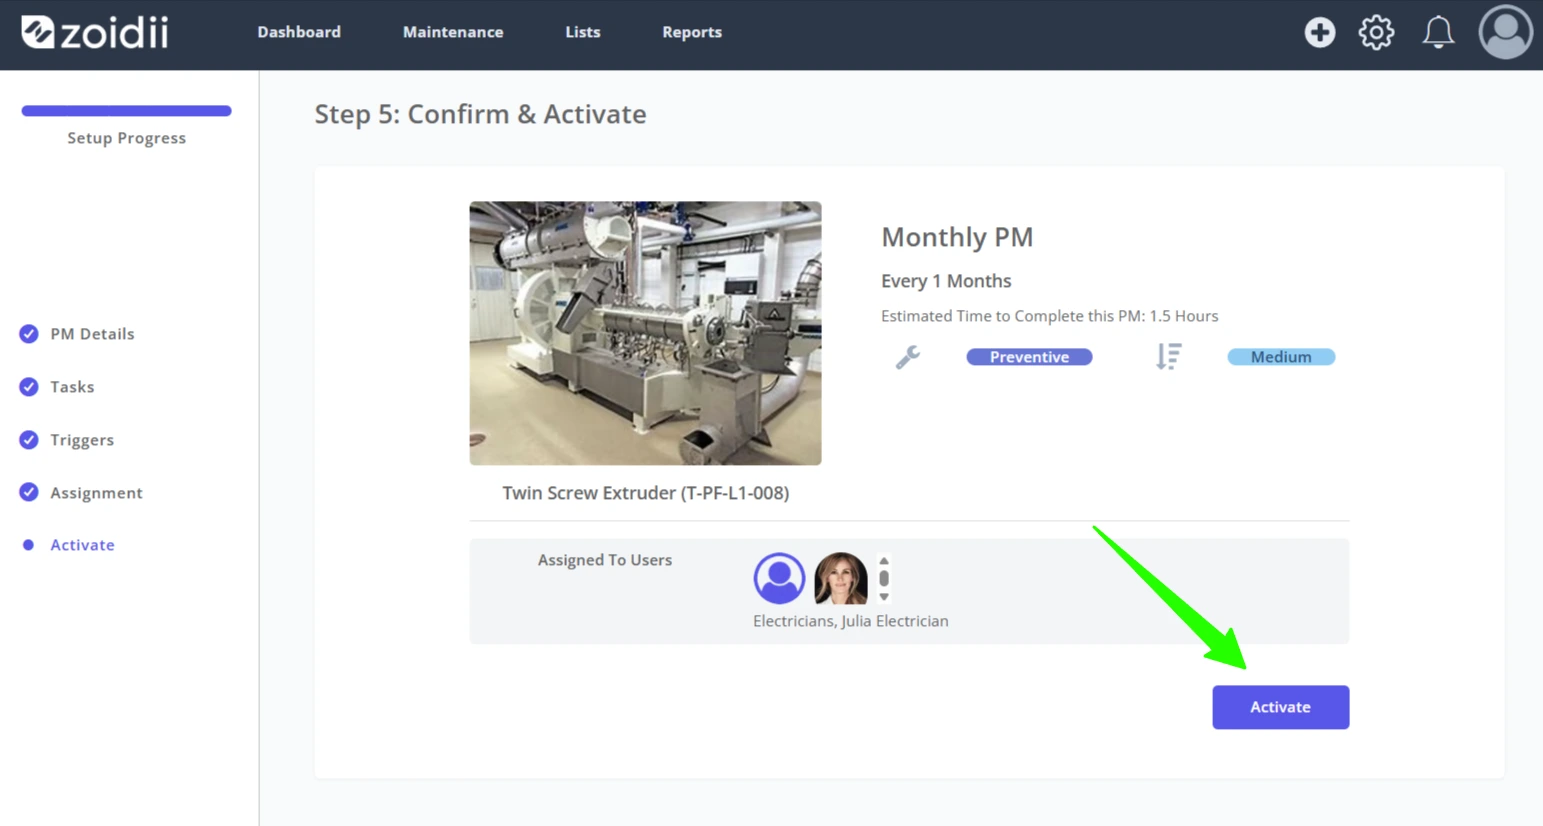Click the Setup Progress label
1543x826 pixels.
coord(126,138)
